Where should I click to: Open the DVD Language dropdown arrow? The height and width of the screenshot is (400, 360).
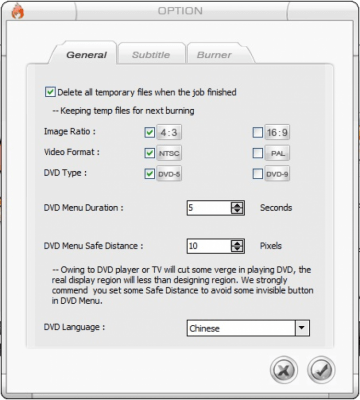[302, 328]
